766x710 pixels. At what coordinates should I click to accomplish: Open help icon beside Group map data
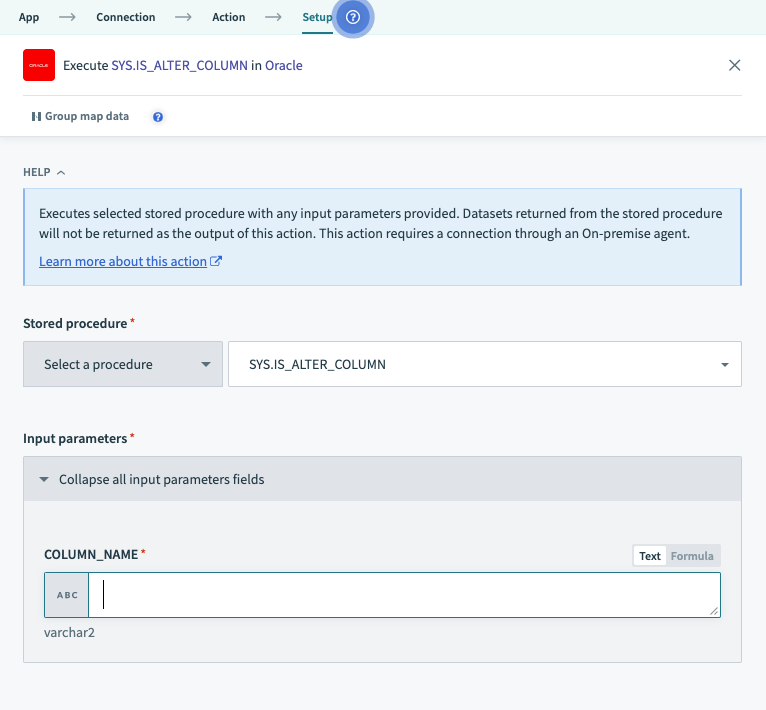[158, 117]
